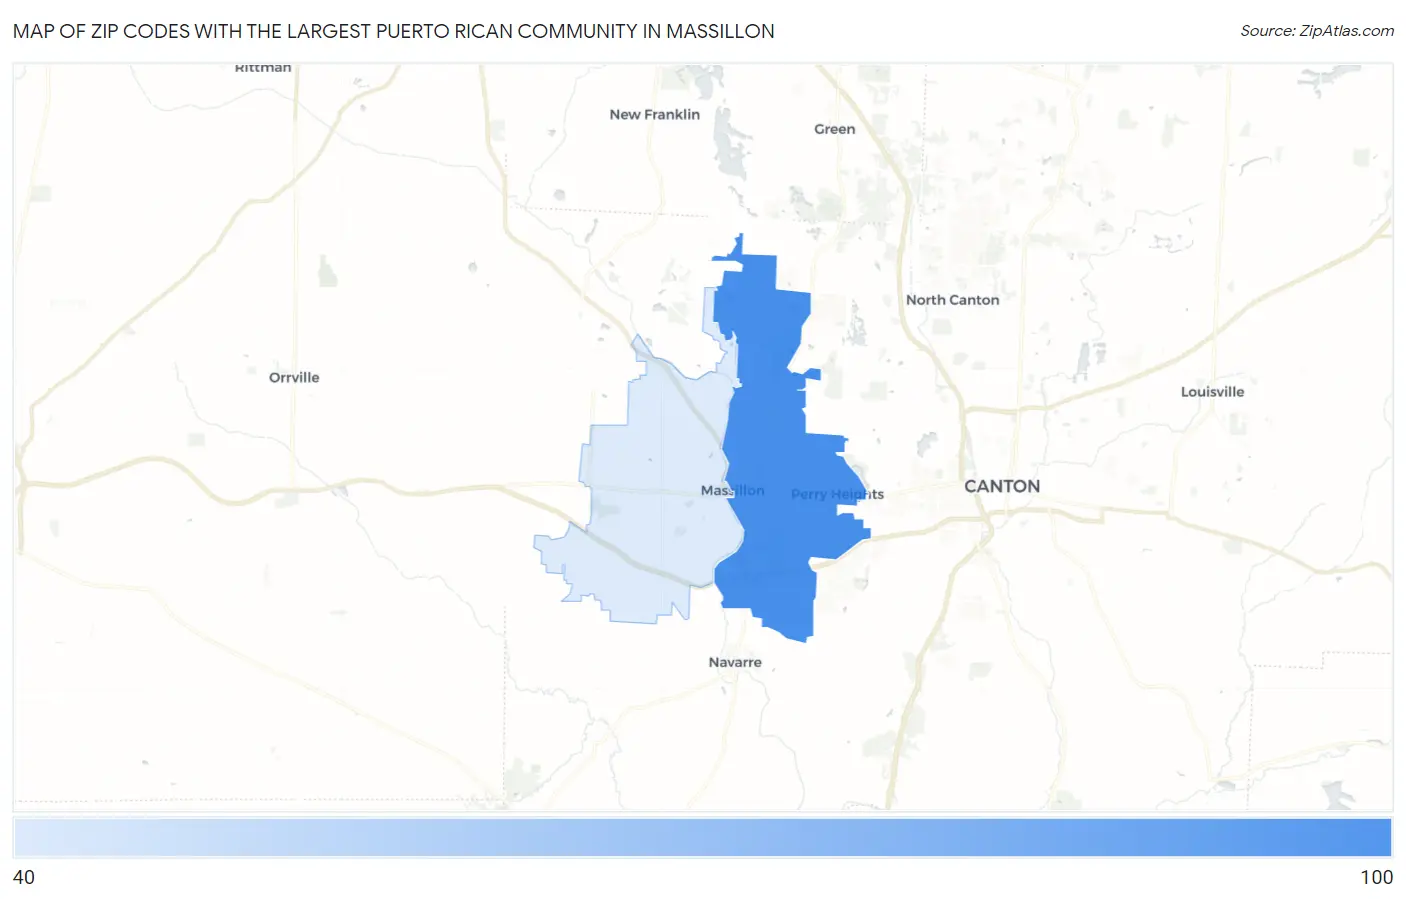This screenshot has width=1406, height=899.
Task: Click the North Canton label
Action: pos(952,300)
